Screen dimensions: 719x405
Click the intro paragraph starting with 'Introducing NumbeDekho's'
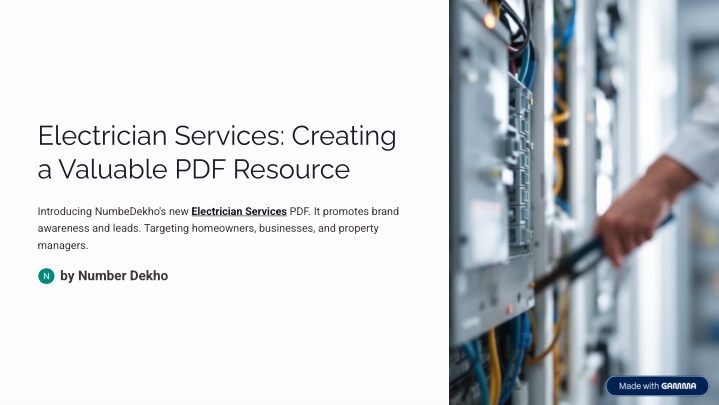pos(218,228)
